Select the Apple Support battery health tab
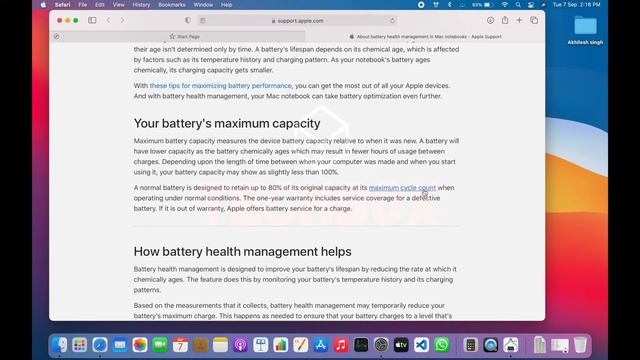 pyautogui.click(x=426, y=36)
